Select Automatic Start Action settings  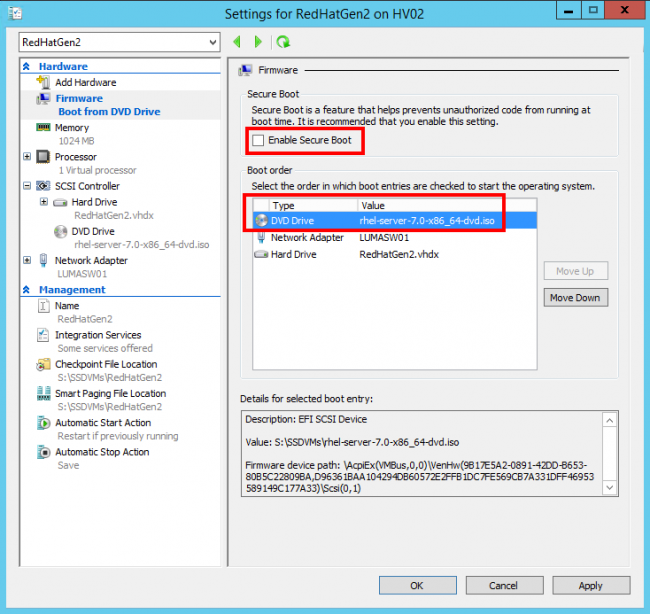(103, 423)
